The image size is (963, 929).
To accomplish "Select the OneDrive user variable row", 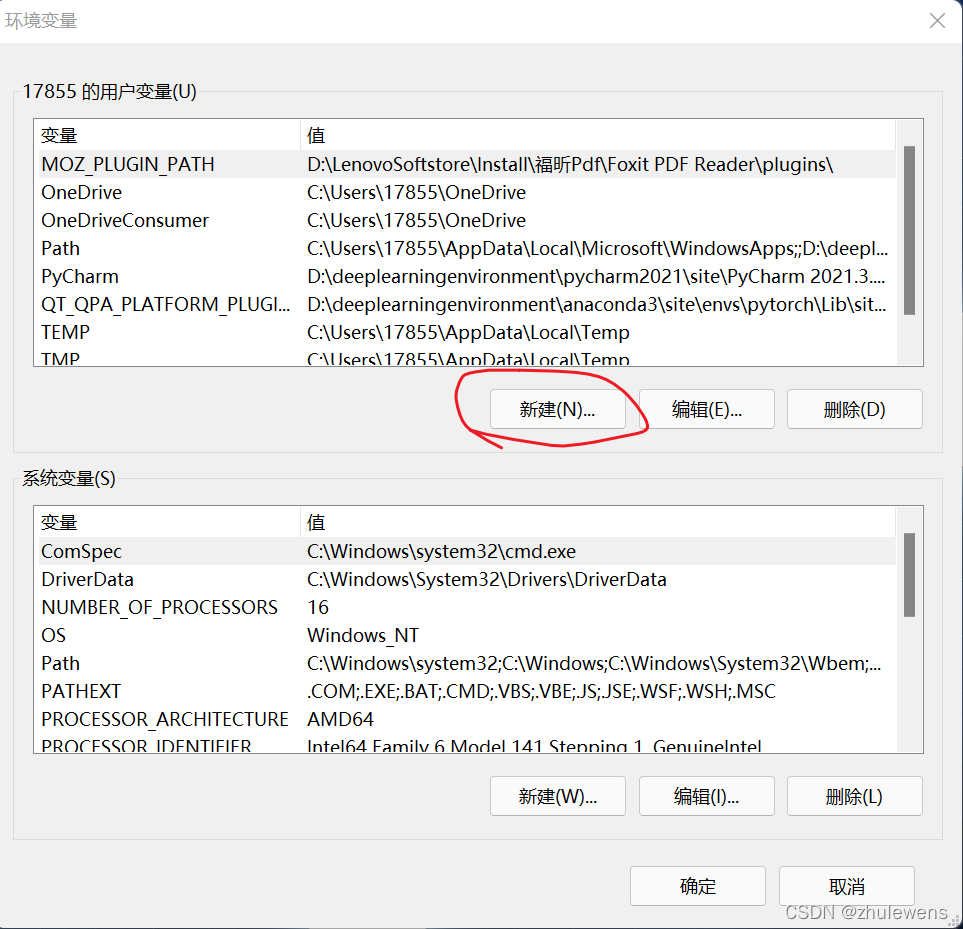I will point(467,192).
